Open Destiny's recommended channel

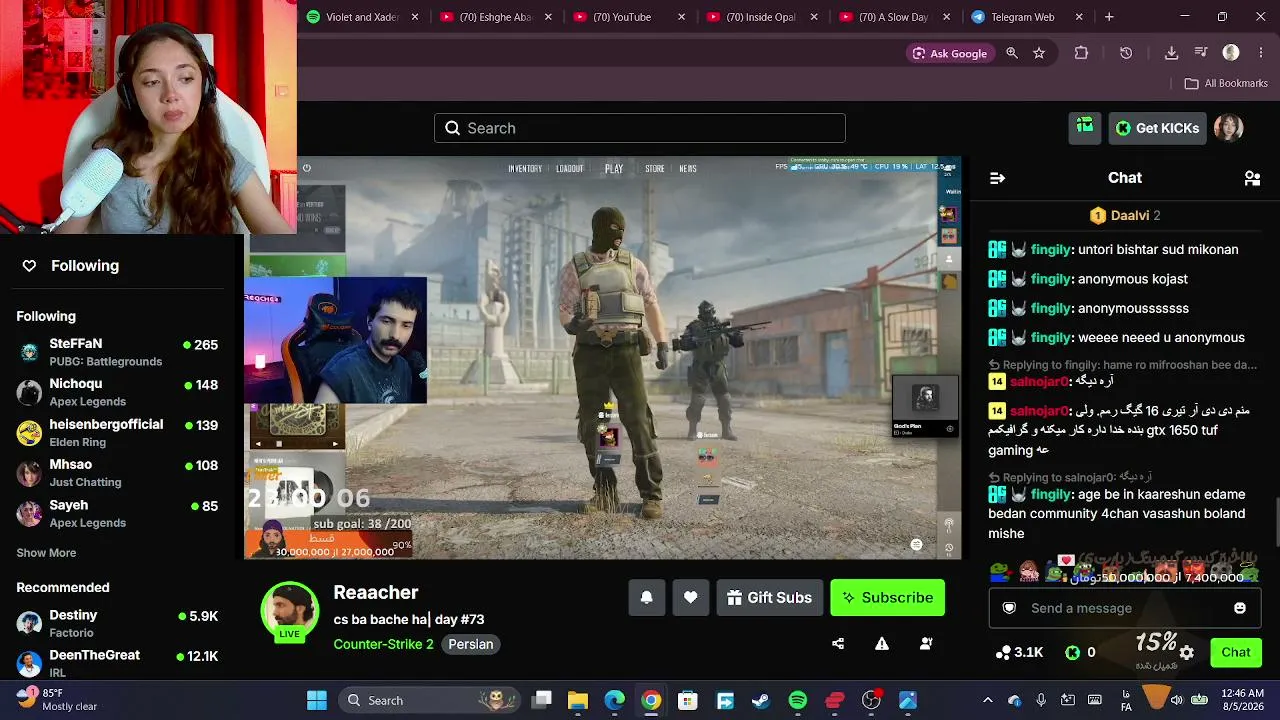[x=118, y=623]
